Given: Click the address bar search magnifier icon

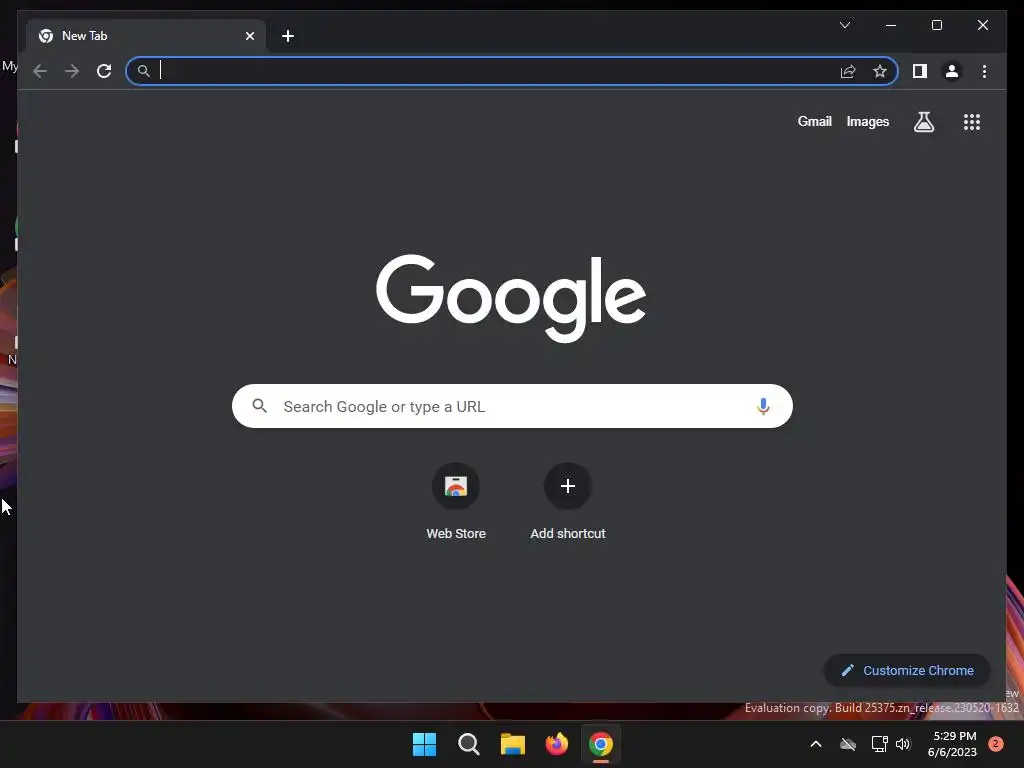Looking at the screenshot, I should (144, 71).
